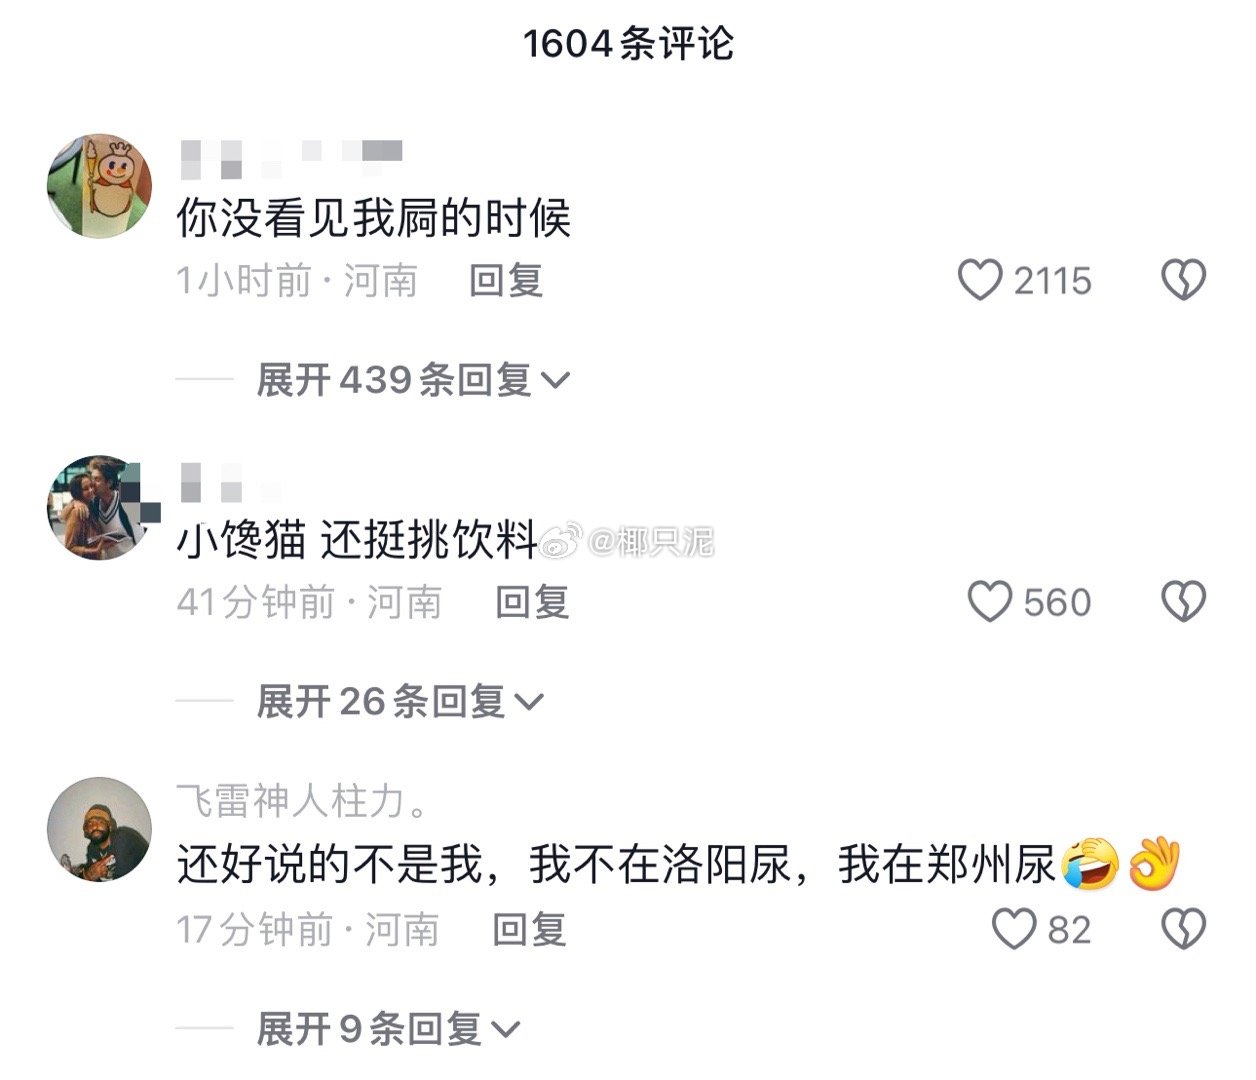Dislike the 飞雷神人柱力 comment
This screenshot has width=1256, height=1080.
pos(1183,930)
